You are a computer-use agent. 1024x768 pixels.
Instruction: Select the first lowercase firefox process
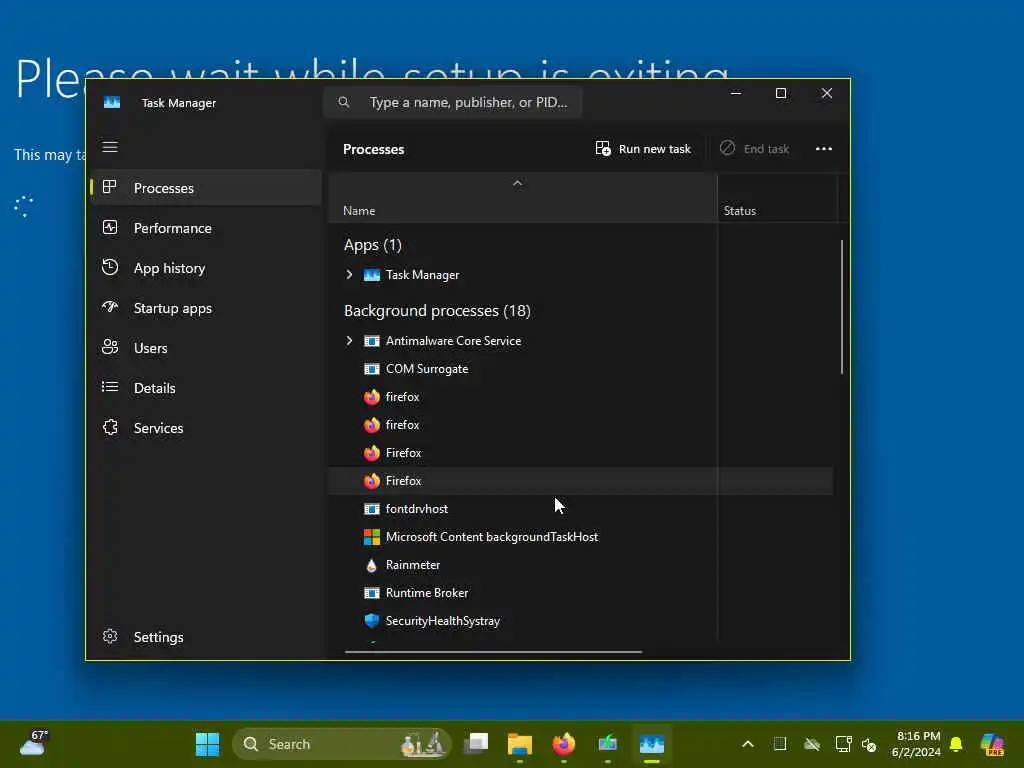pyautogui.click(x=581, y=397)
